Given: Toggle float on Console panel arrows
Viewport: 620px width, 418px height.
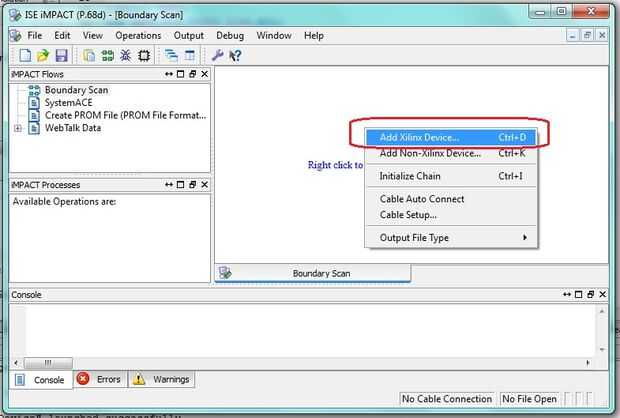Looking at the screenshot, I should click(x=567, y=295).
